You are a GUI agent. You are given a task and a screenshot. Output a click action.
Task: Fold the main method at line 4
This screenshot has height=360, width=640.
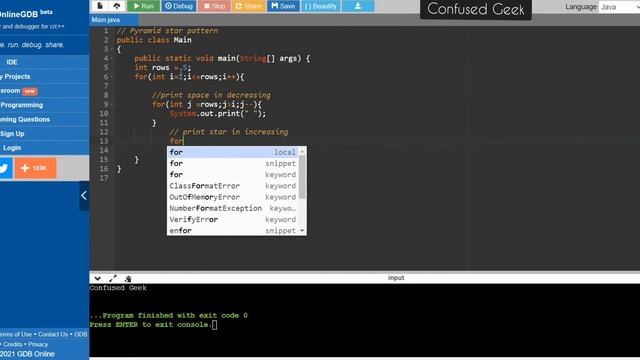111,58
